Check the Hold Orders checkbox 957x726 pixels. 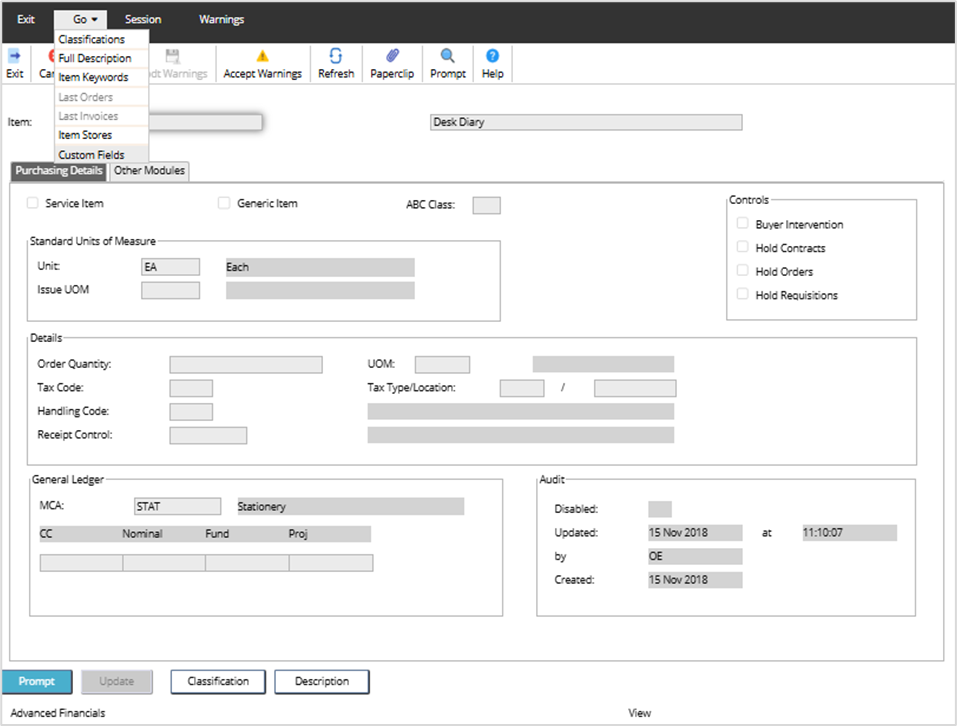(742, 271)
